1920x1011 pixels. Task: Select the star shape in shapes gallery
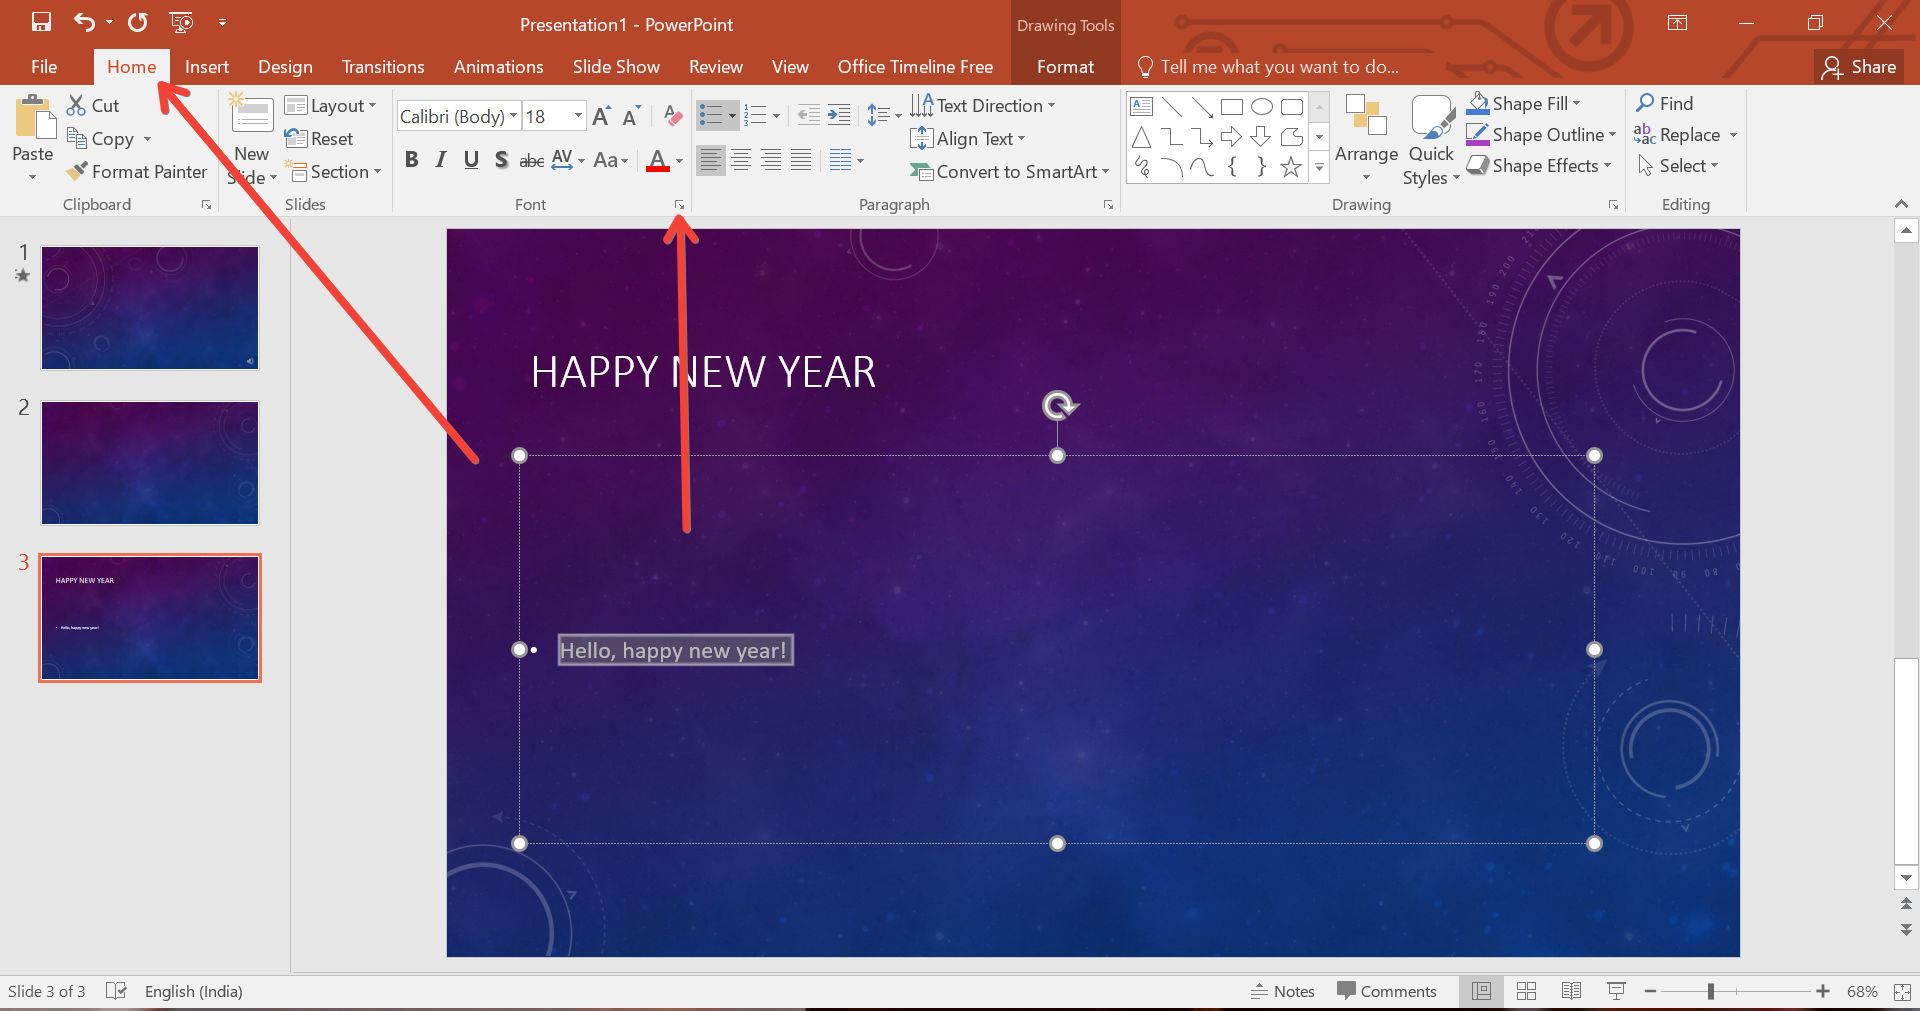[1291, 167]
